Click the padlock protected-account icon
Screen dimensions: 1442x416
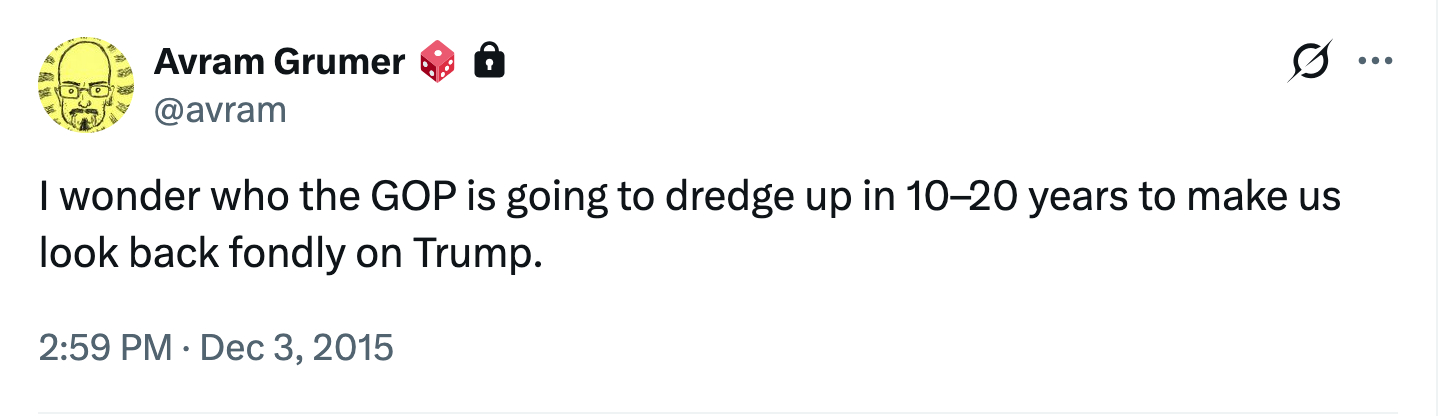[x=489, y=64]
